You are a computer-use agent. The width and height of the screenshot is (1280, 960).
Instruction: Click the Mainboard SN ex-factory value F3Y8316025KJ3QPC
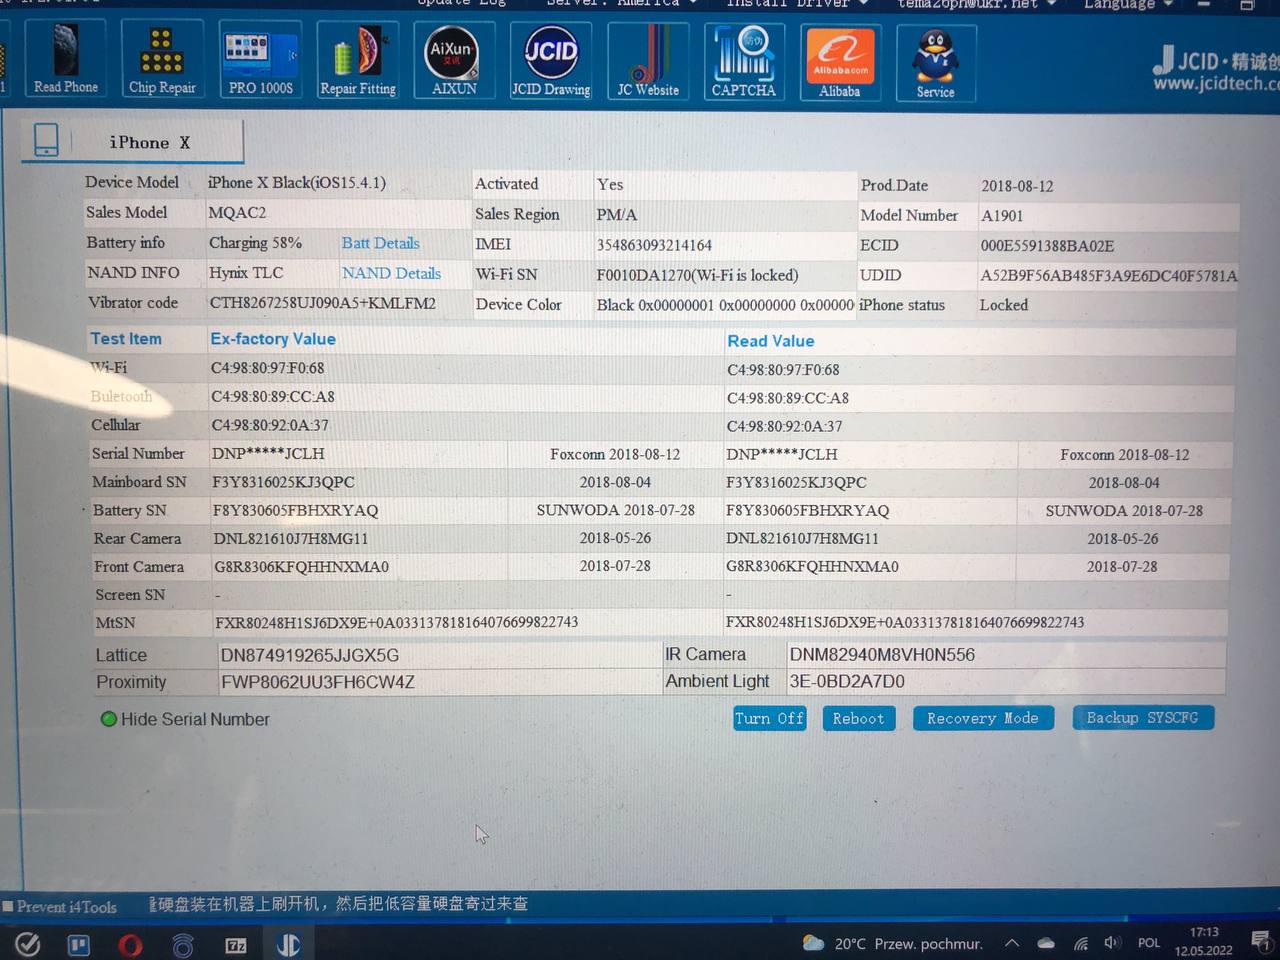click(283, 482)
